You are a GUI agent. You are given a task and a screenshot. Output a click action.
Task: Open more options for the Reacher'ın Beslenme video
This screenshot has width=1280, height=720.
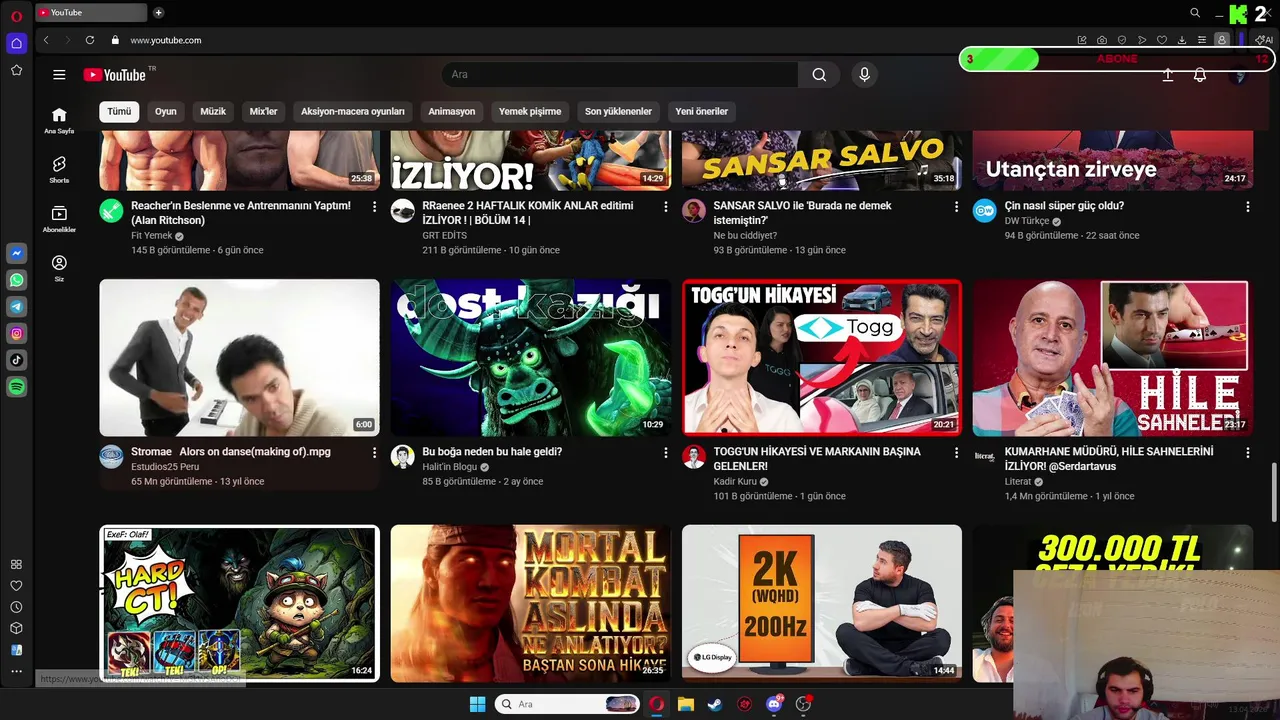point(375,207)
